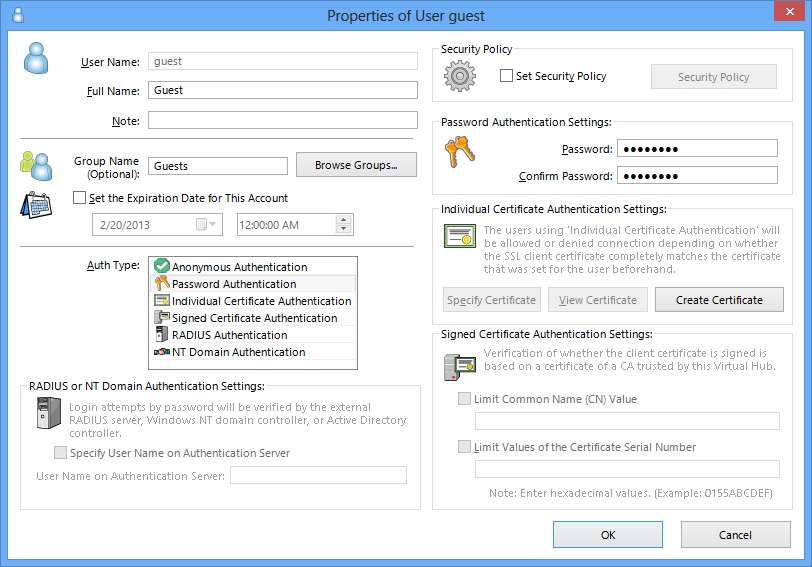Click the signed certificate computer icon
The height and width of the screenshot is (567, 812).
tap(455, 366)
